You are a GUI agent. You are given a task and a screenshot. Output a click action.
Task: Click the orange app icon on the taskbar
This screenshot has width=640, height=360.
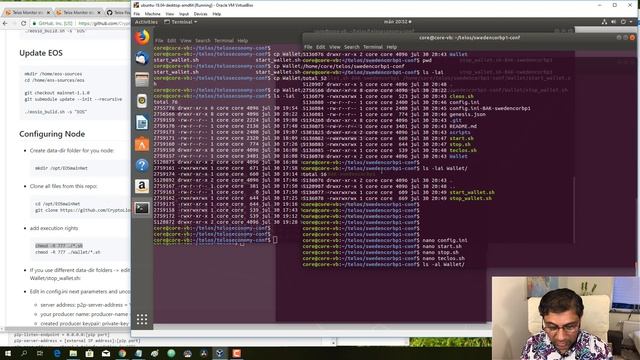(x=236, y=353)
